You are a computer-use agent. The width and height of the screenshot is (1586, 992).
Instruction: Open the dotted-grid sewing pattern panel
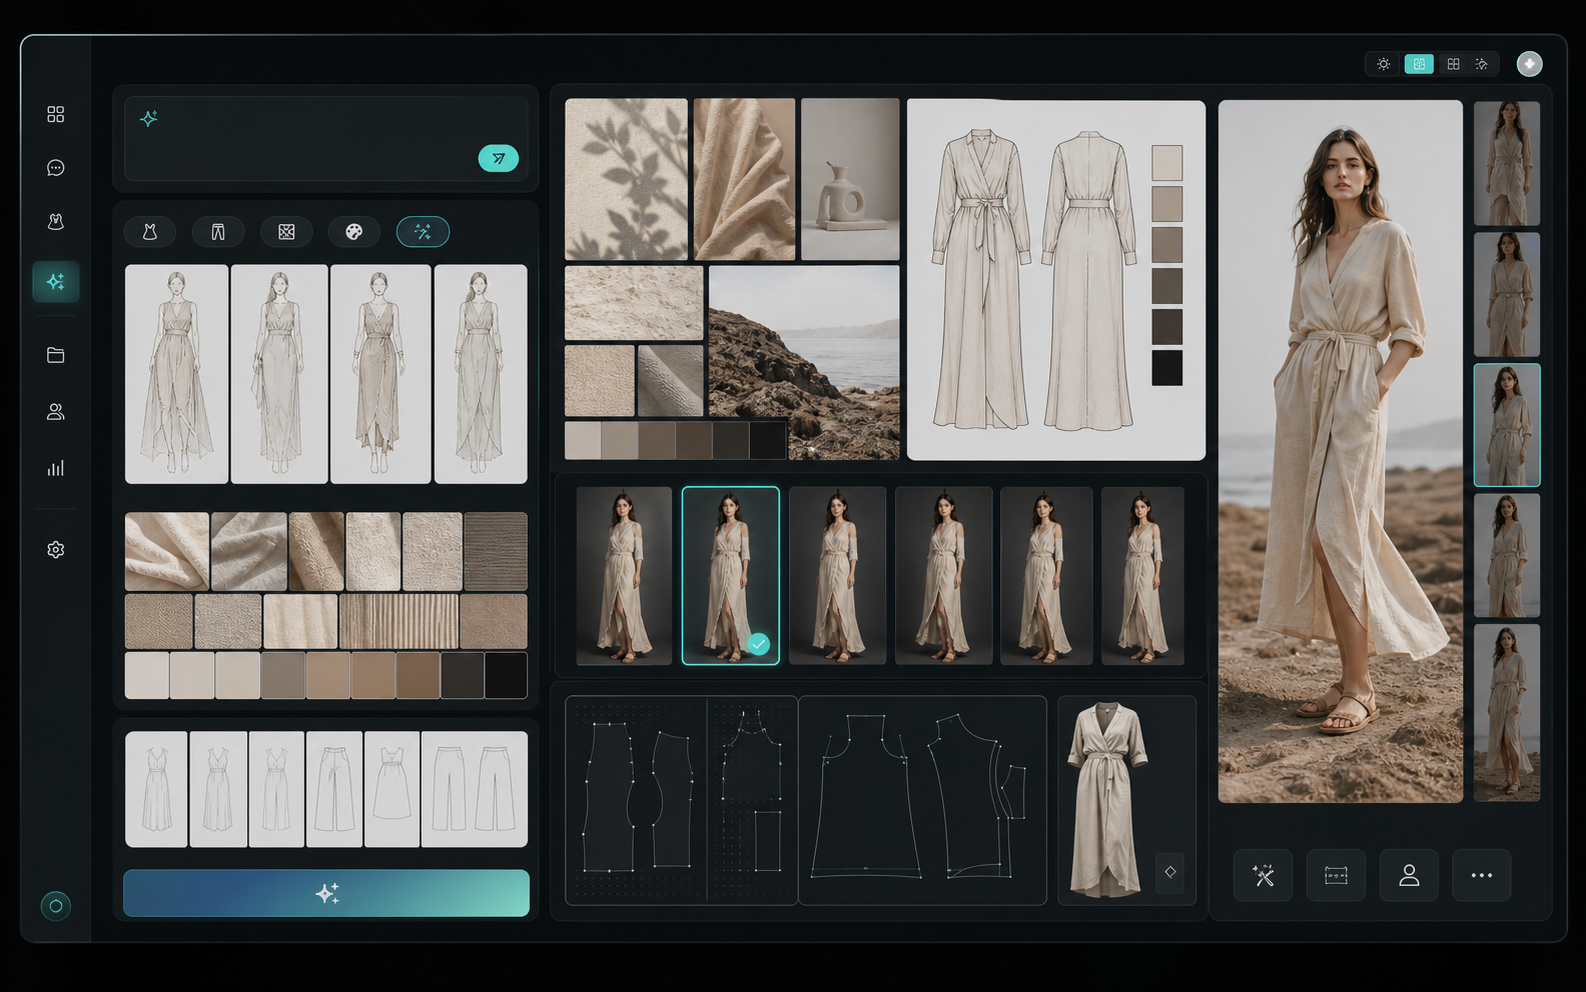click(x=681, y=800)
